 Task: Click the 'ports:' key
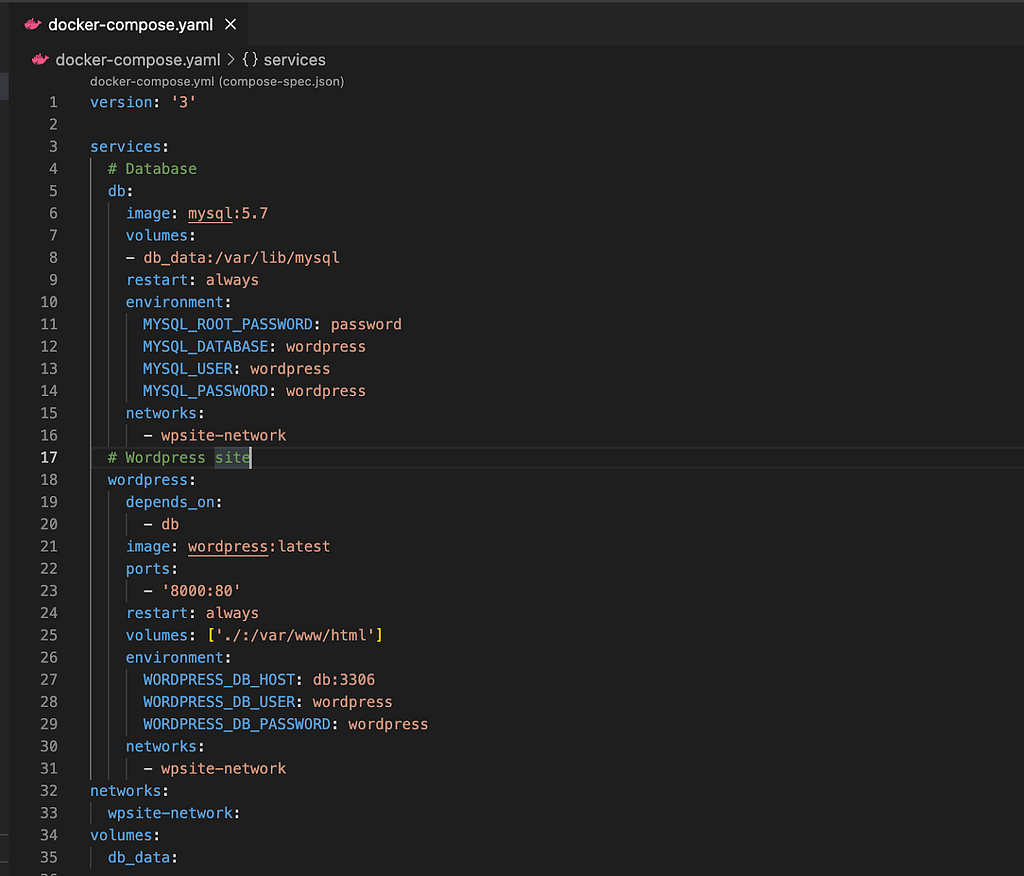(152, 569)
